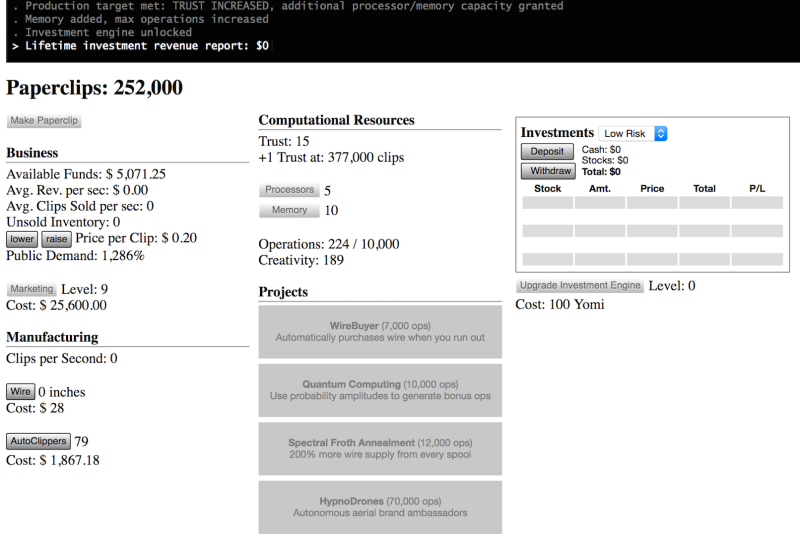Screen dimensions: 800x537
Task: Click the dropdown arrows beside Low Risk
Action: pyautogui.click(x=661, y=134)
